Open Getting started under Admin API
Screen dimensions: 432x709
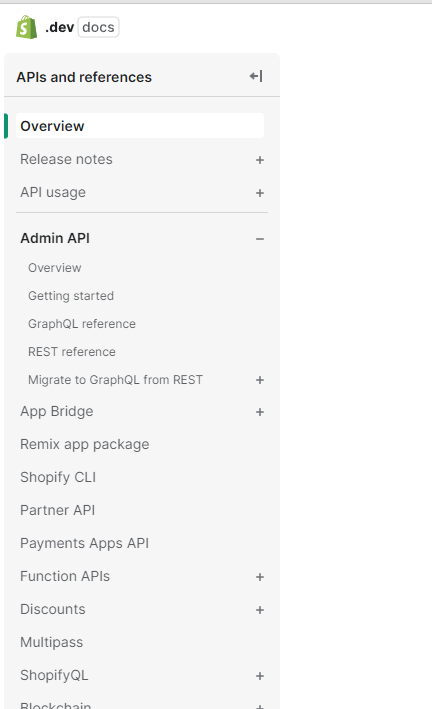pyautogui.click(x=71, y=296)
